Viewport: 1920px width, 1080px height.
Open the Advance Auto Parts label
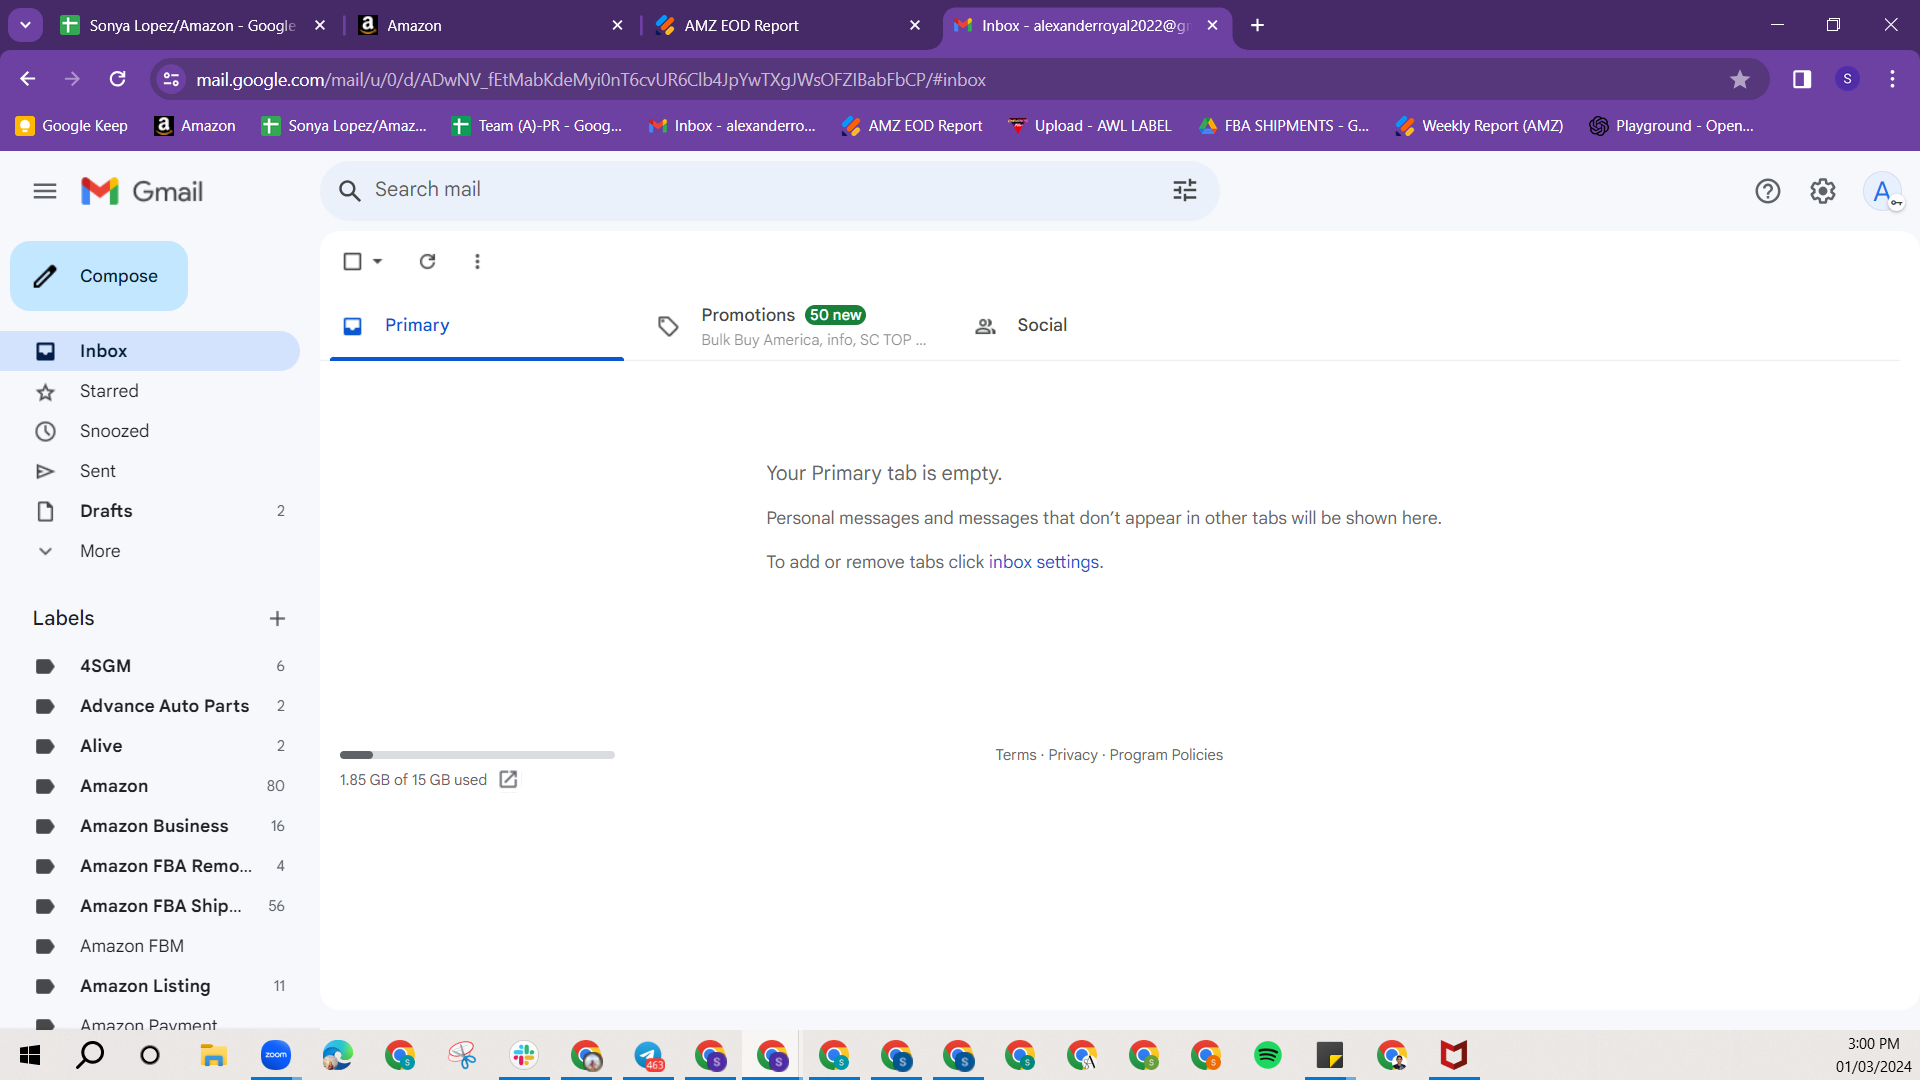[150, 706]
